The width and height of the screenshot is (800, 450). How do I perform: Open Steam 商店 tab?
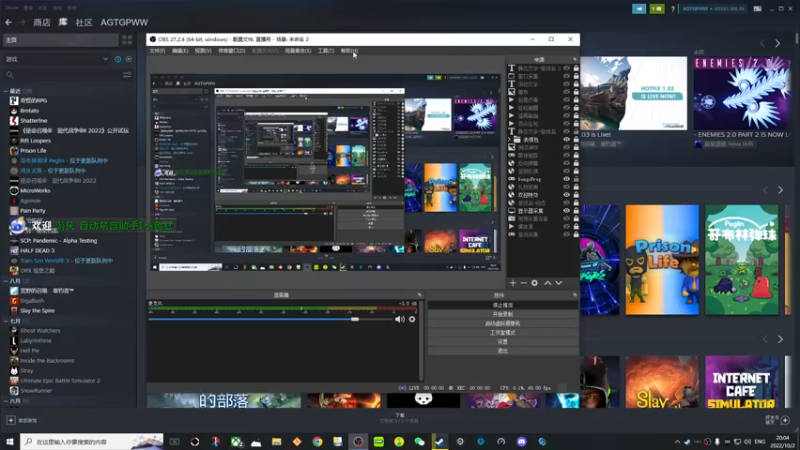coord(42,22)
